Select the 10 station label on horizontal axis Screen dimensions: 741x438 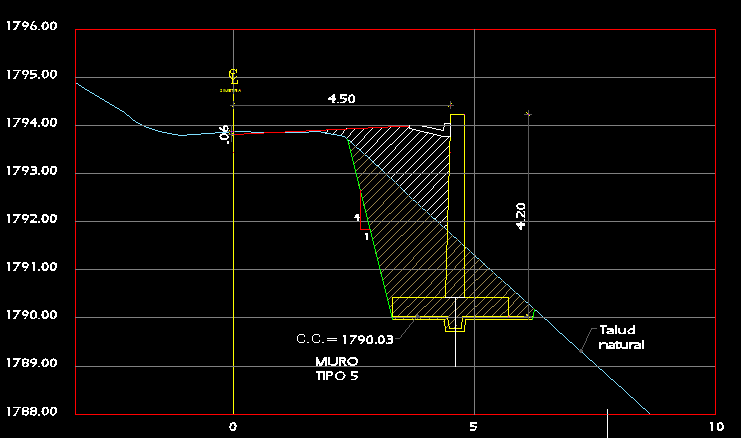click(x=714, y=427)
